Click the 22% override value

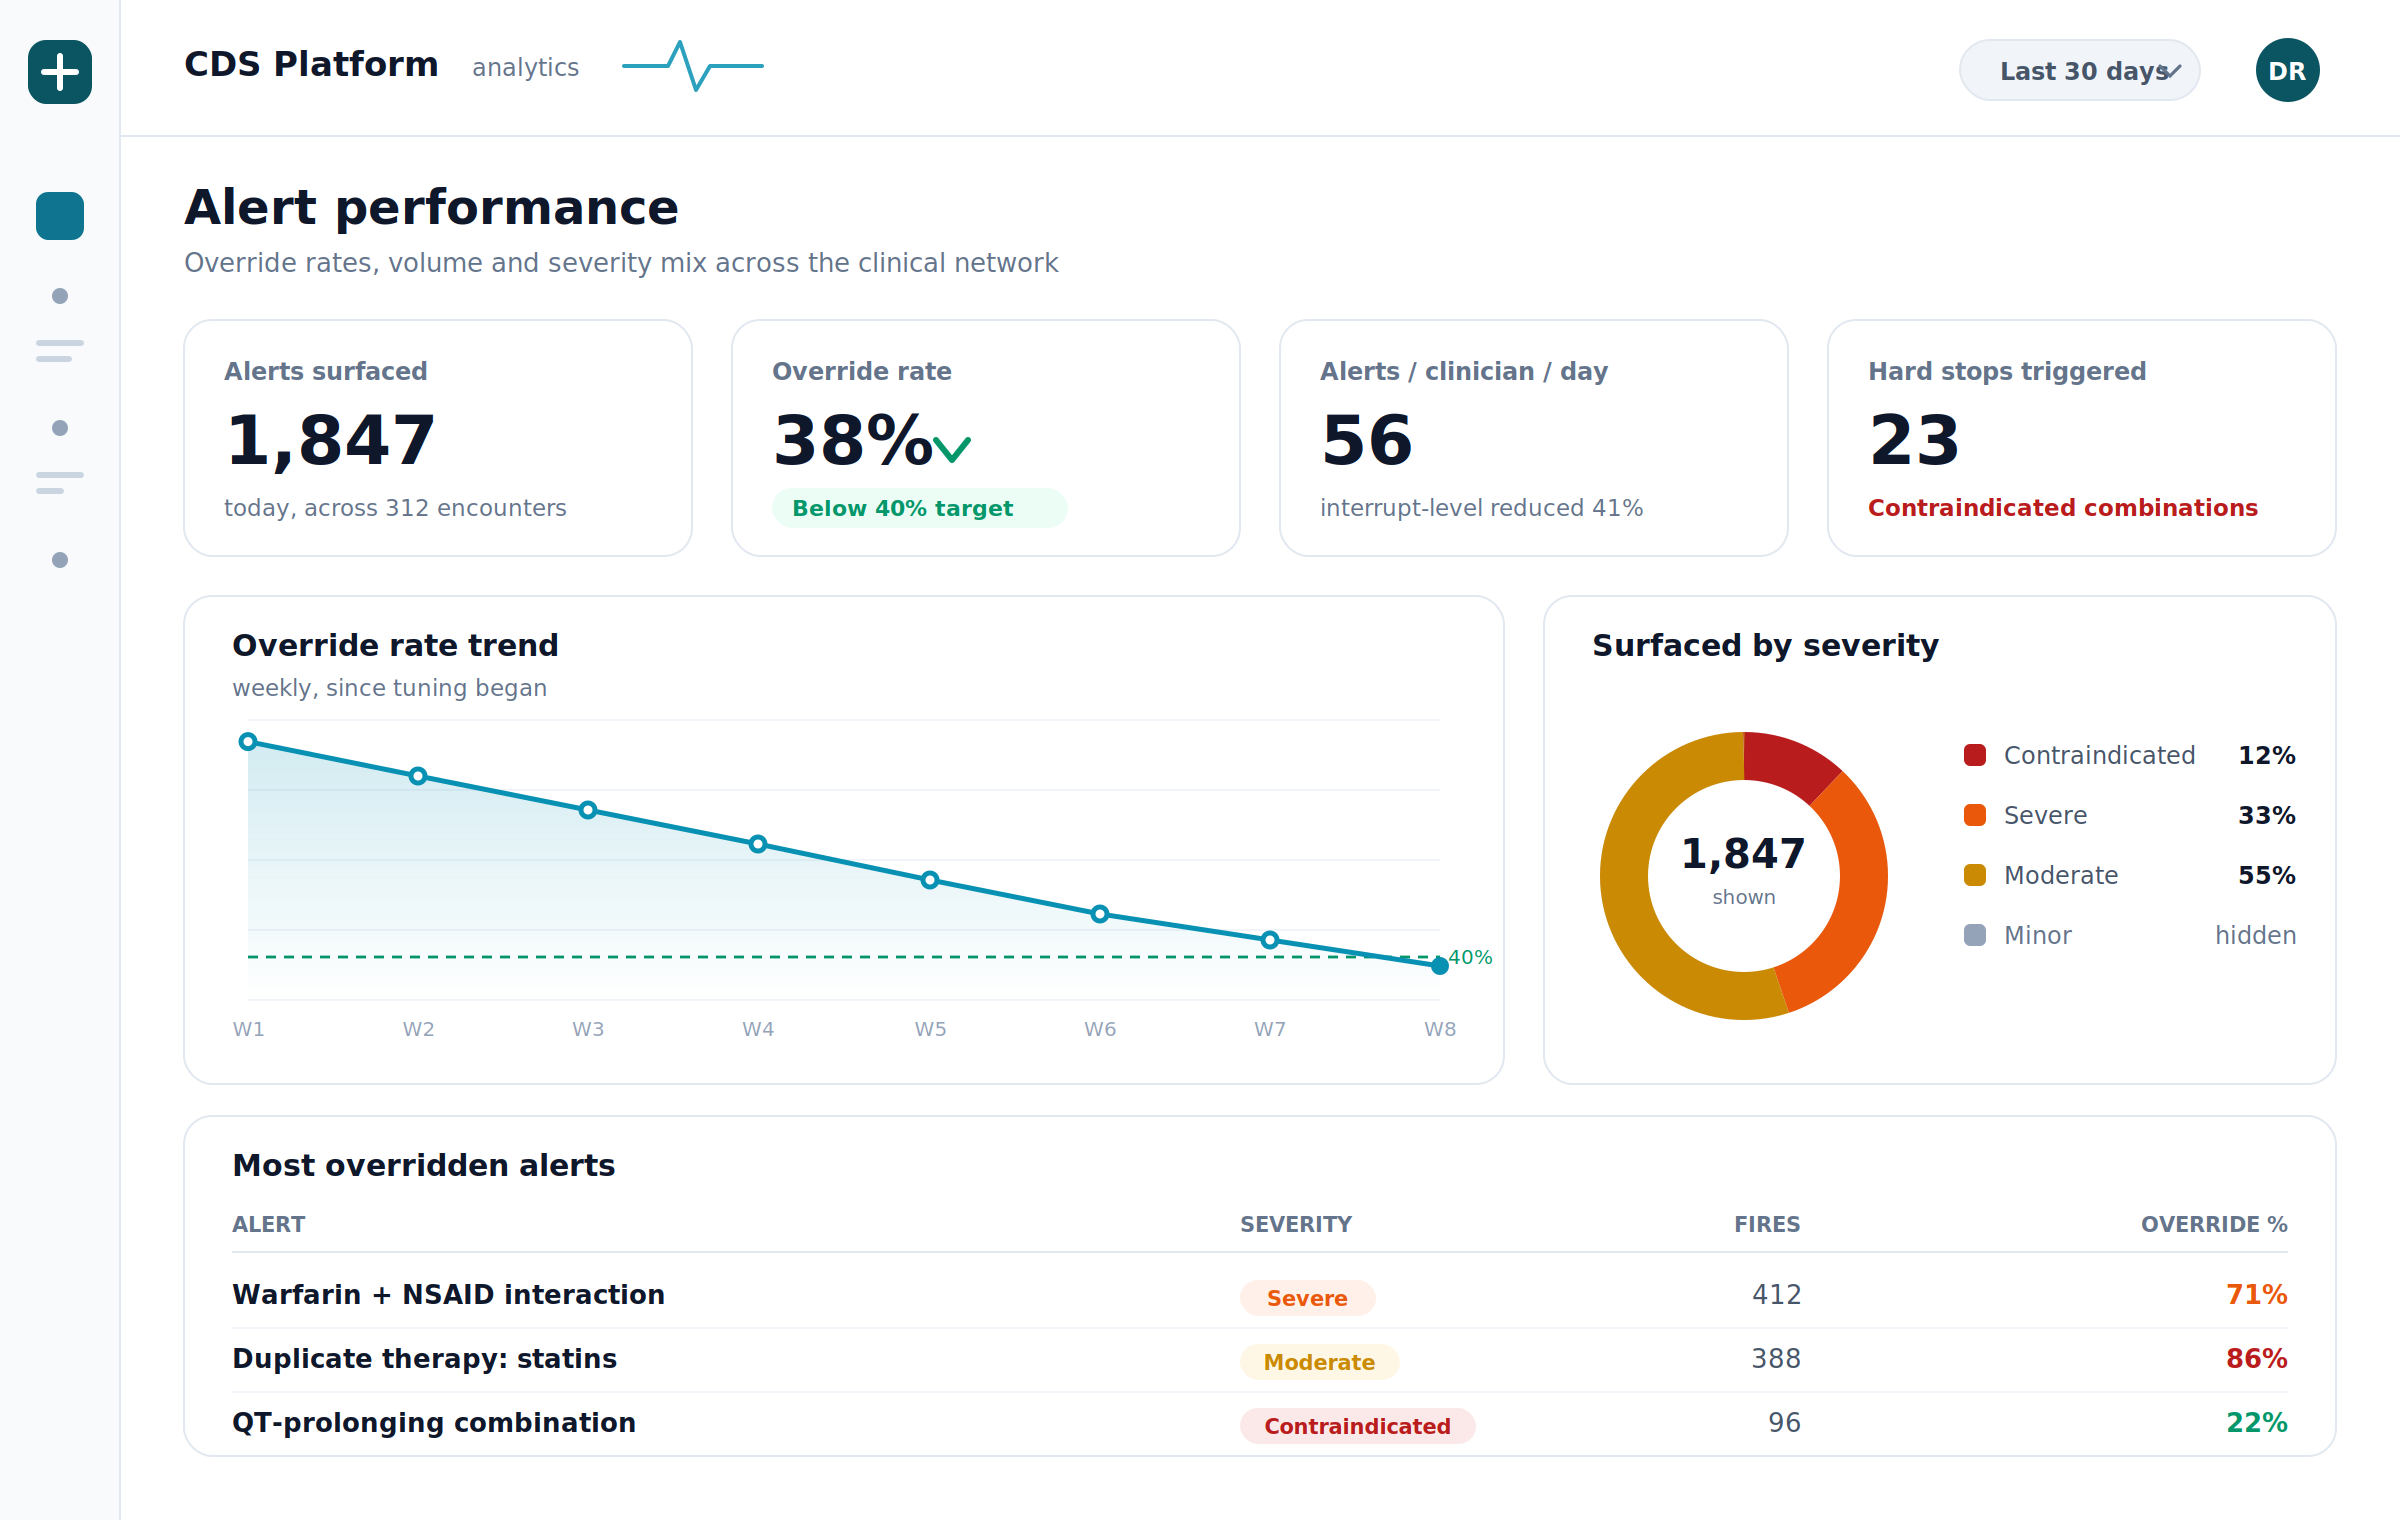tap(2257, 1423)
